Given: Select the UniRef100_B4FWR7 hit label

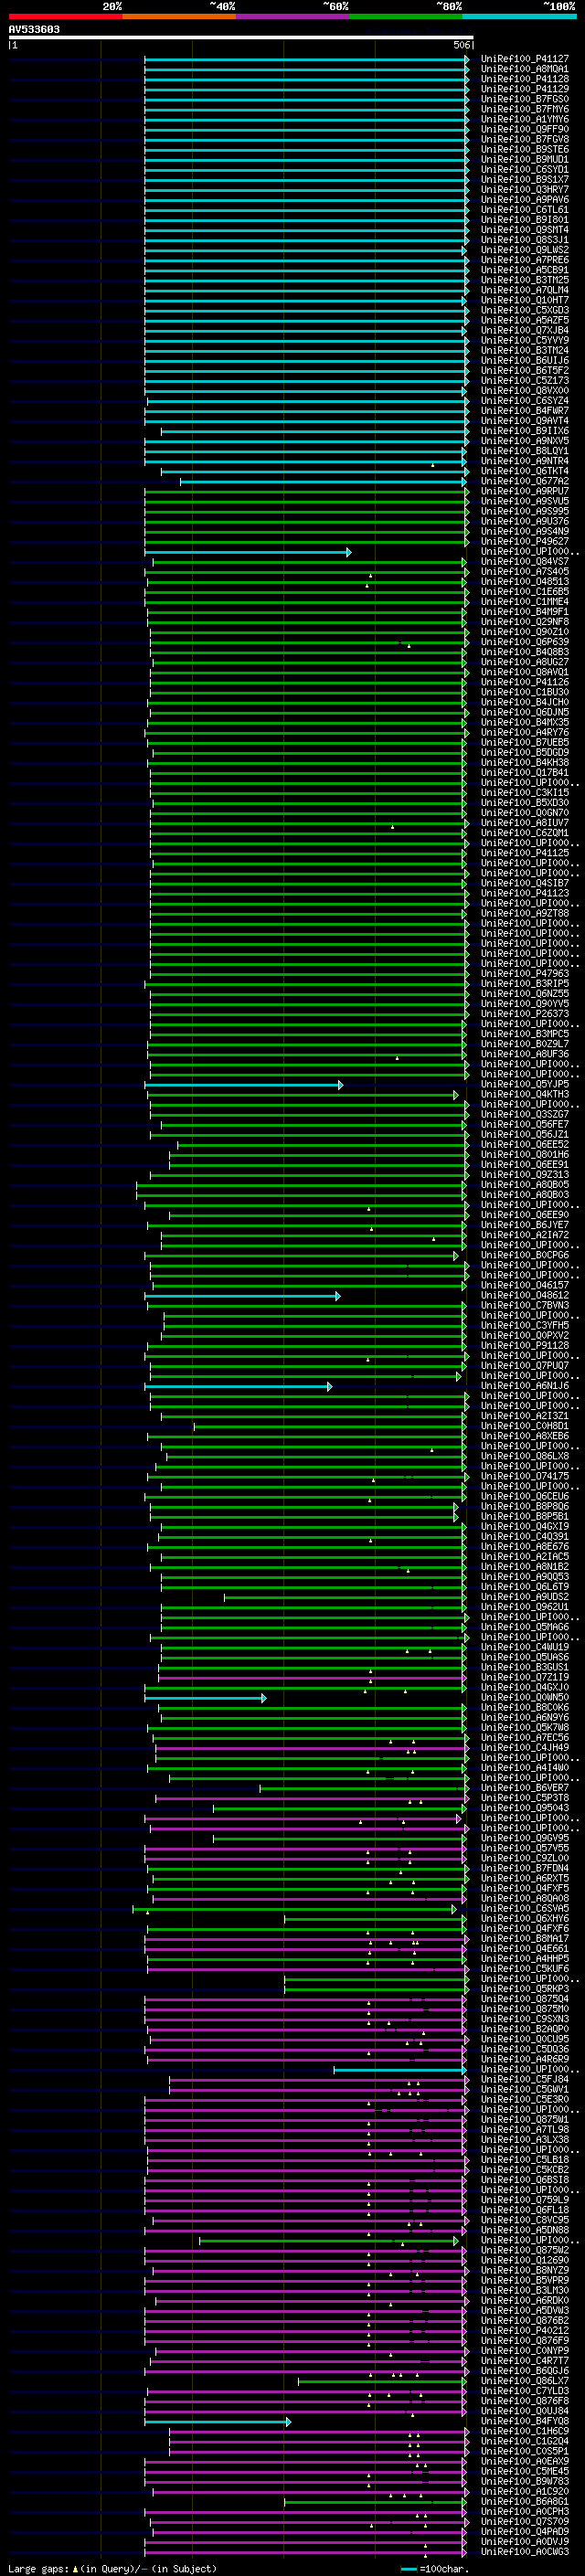Looking at the screenshot, I should 524,411.
